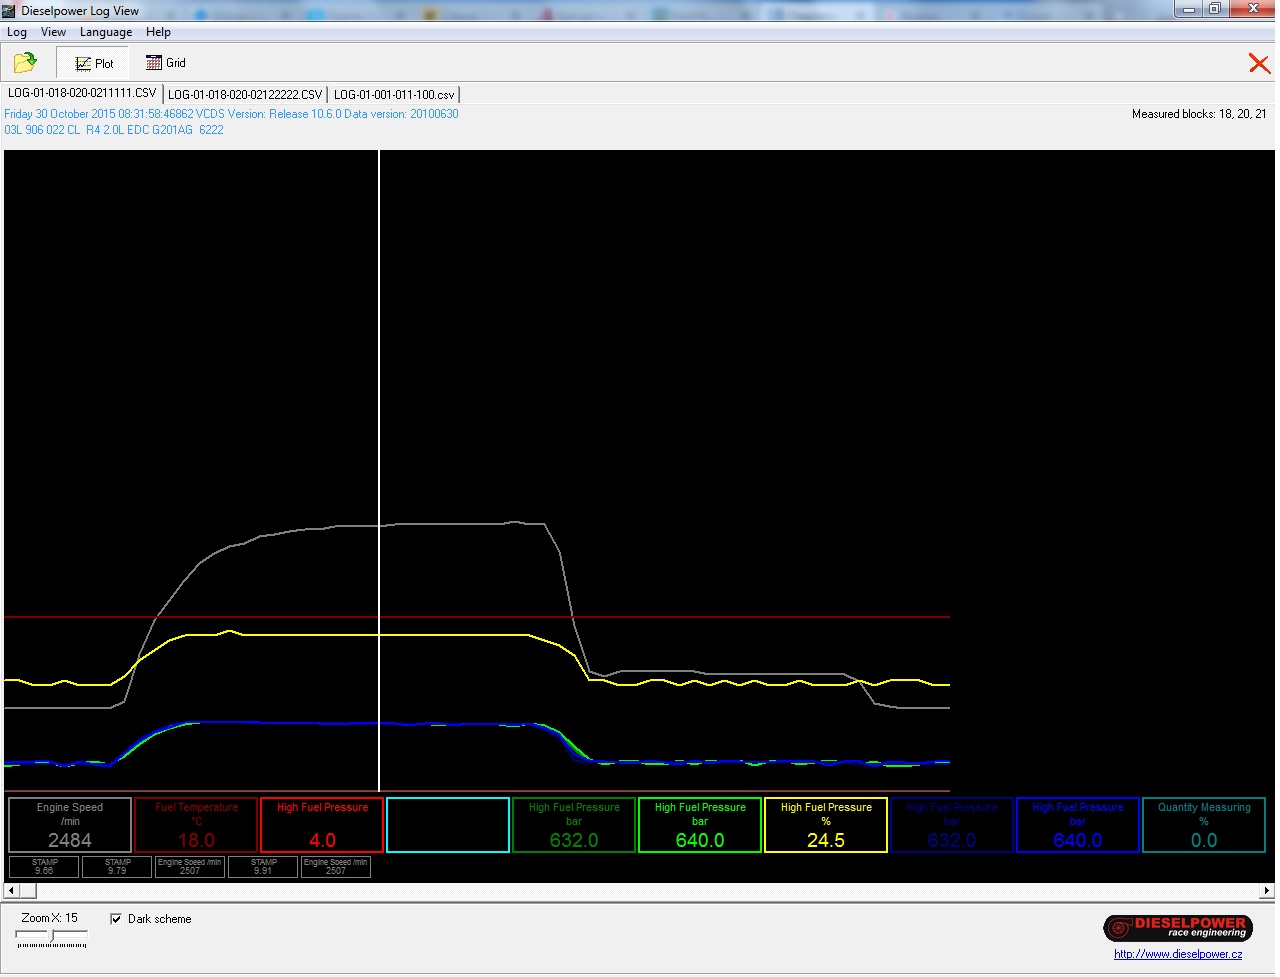Click the Dieselpower race engineering logo

1177,928
